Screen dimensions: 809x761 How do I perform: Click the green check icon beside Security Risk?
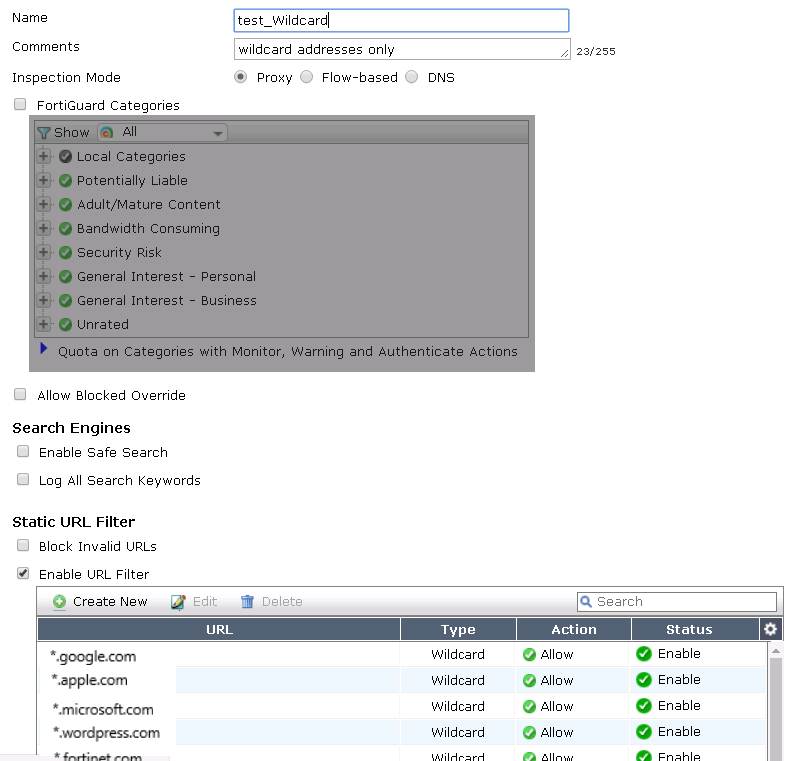[x=66, y=253]
